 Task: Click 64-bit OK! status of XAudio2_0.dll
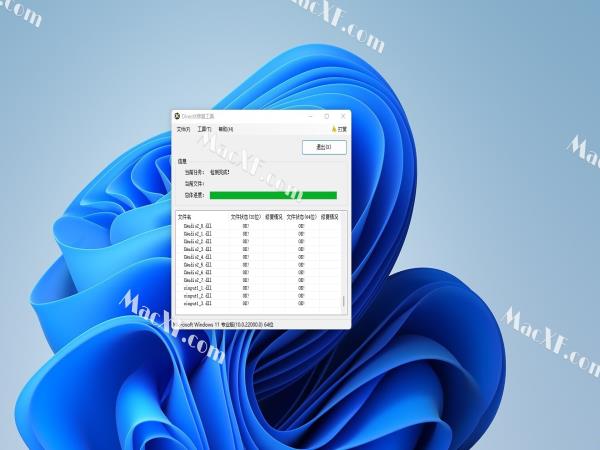pyautogui.click(x=301, y=226)
